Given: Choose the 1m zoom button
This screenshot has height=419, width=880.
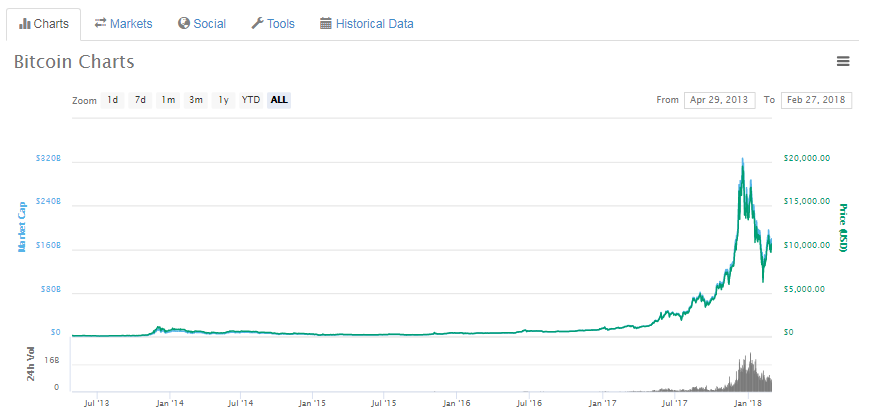Looking at the screenshot, I should coord(168,100).
